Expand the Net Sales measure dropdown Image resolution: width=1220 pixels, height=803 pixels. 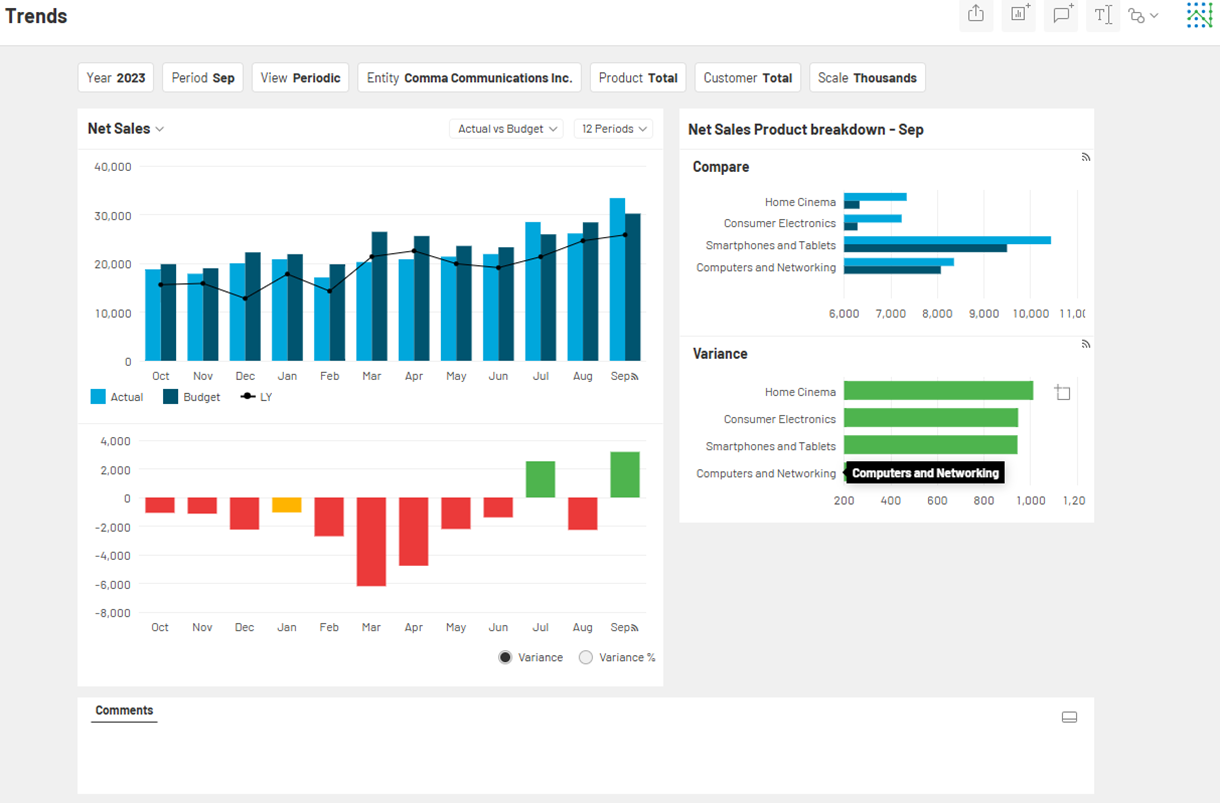(x=126, y=129)
